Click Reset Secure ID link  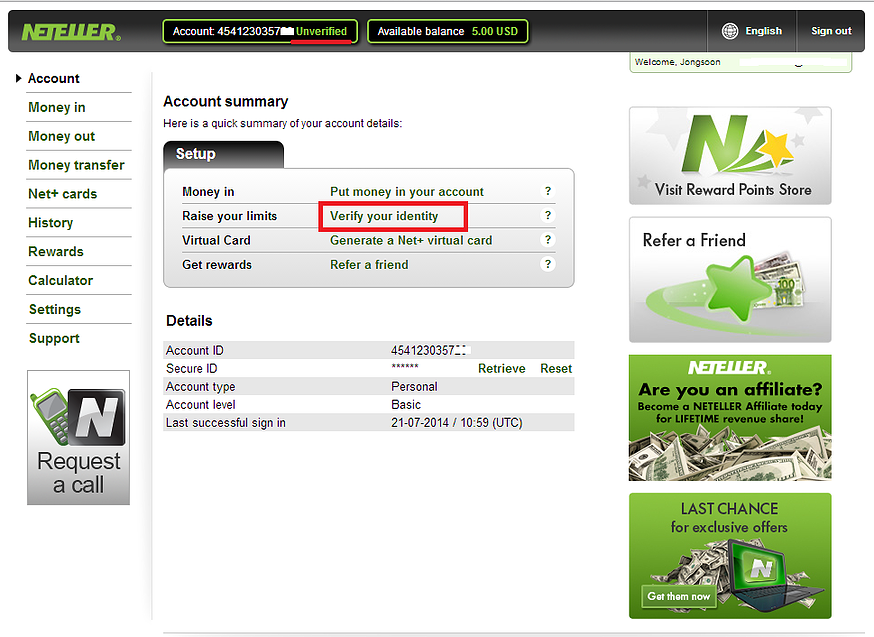click(x=556, y=368)
